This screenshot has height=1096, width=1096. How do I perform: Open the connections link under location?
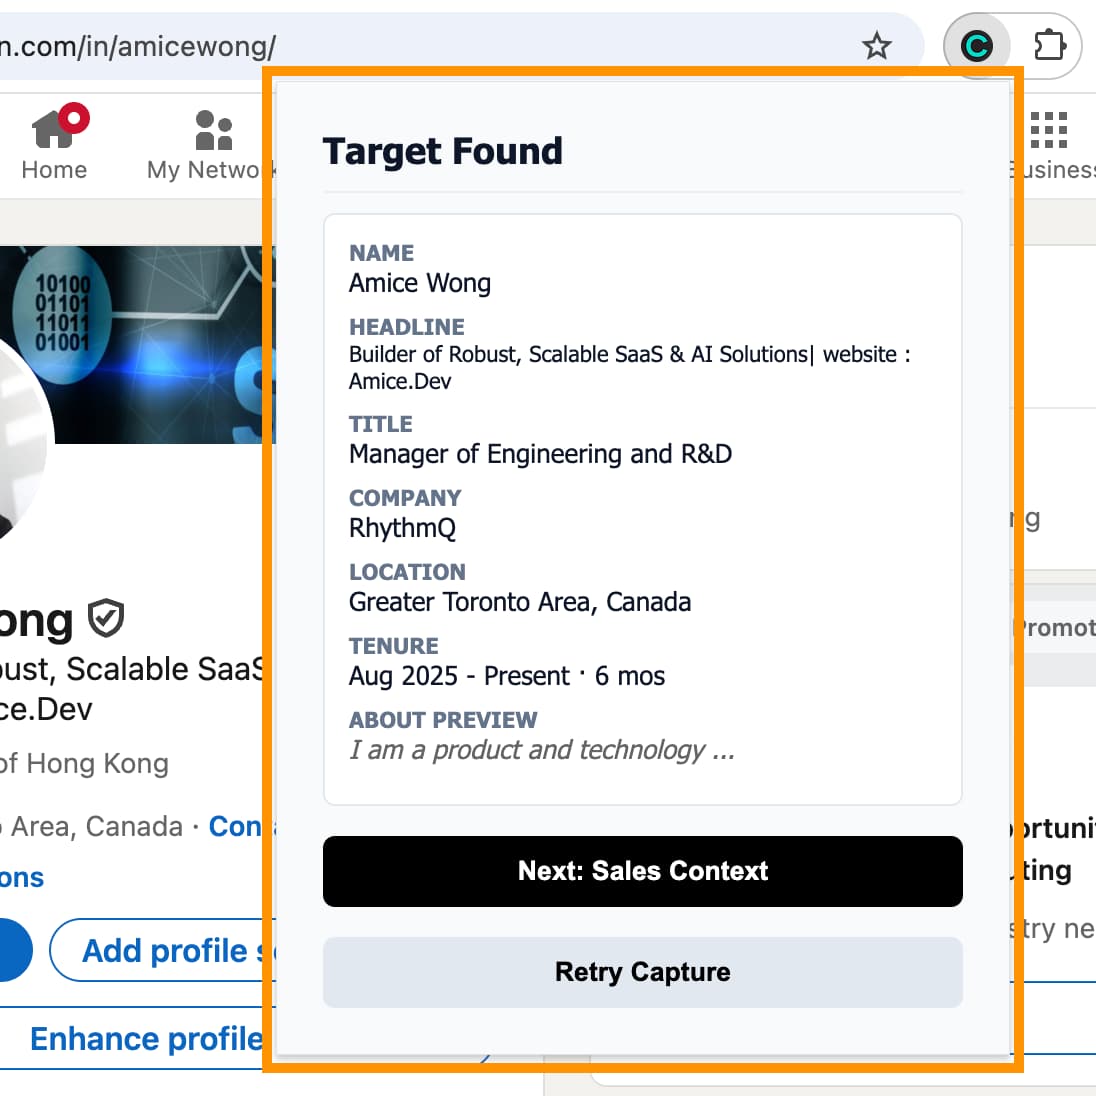click(x=22, y=877)
